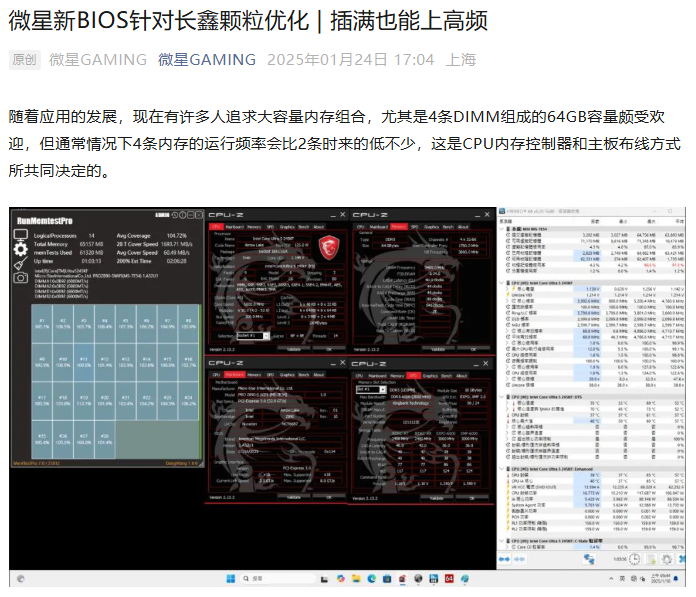Screen dimensions: 696x597
Task: Open the HWiNFO taskbar icon
Action: point(434,579)
